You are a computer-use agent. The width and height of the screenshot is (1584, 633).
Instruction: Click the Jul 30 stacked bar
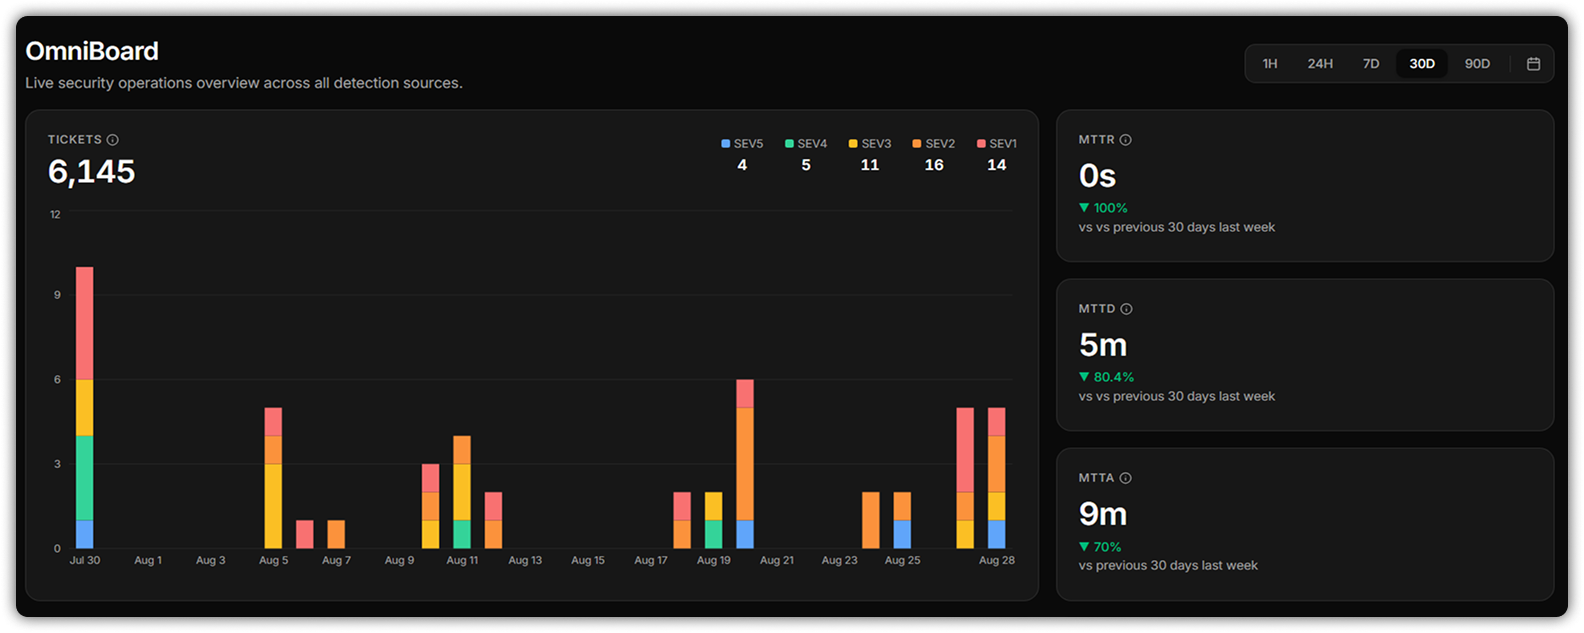pos(85,408)
